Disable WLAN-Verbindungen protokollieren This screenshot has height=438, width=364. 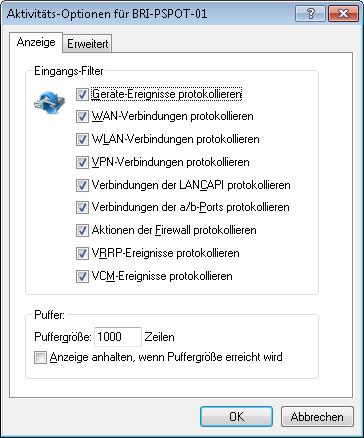[x=82, y=139]
